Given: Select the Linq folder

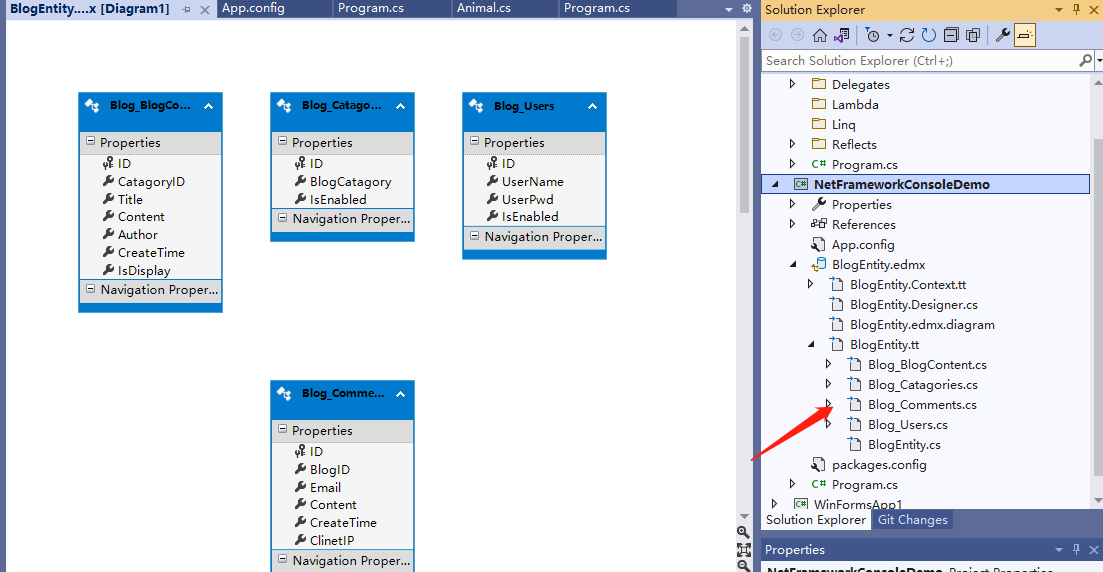Looking at the screenshot, I should tap(843, 124).
